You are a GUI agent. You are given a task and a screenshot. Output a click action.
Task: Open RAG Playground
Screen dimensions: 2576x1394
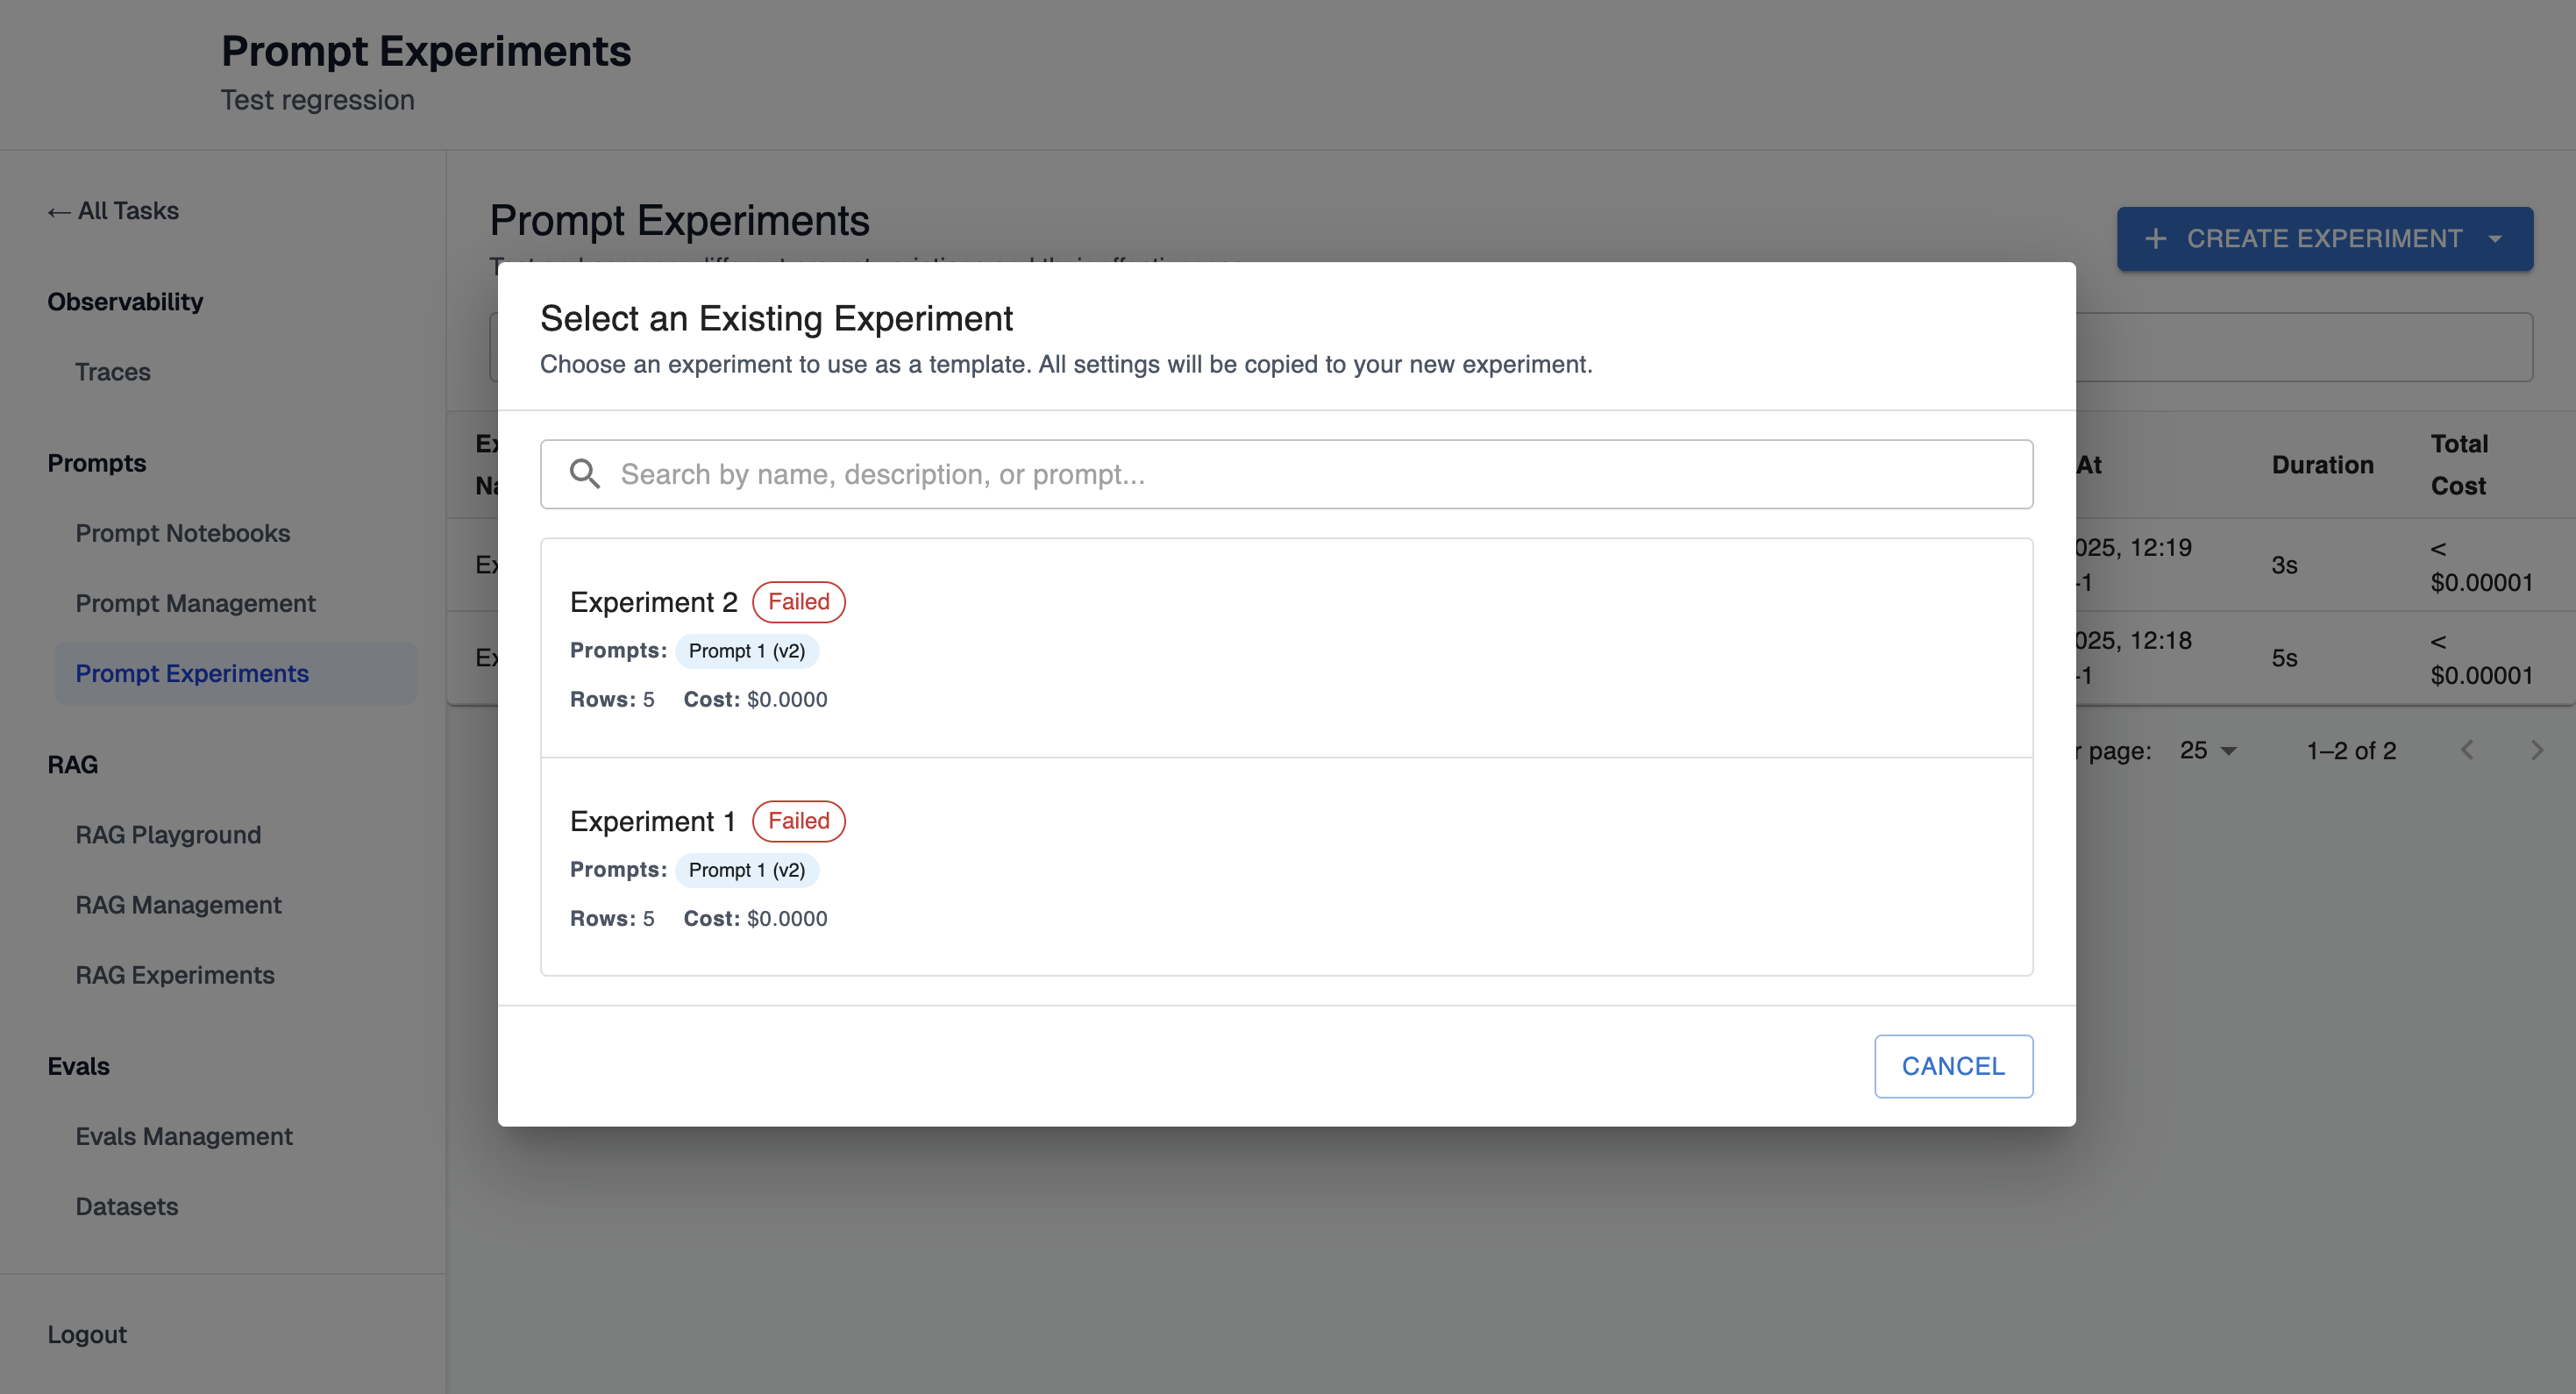168,835
